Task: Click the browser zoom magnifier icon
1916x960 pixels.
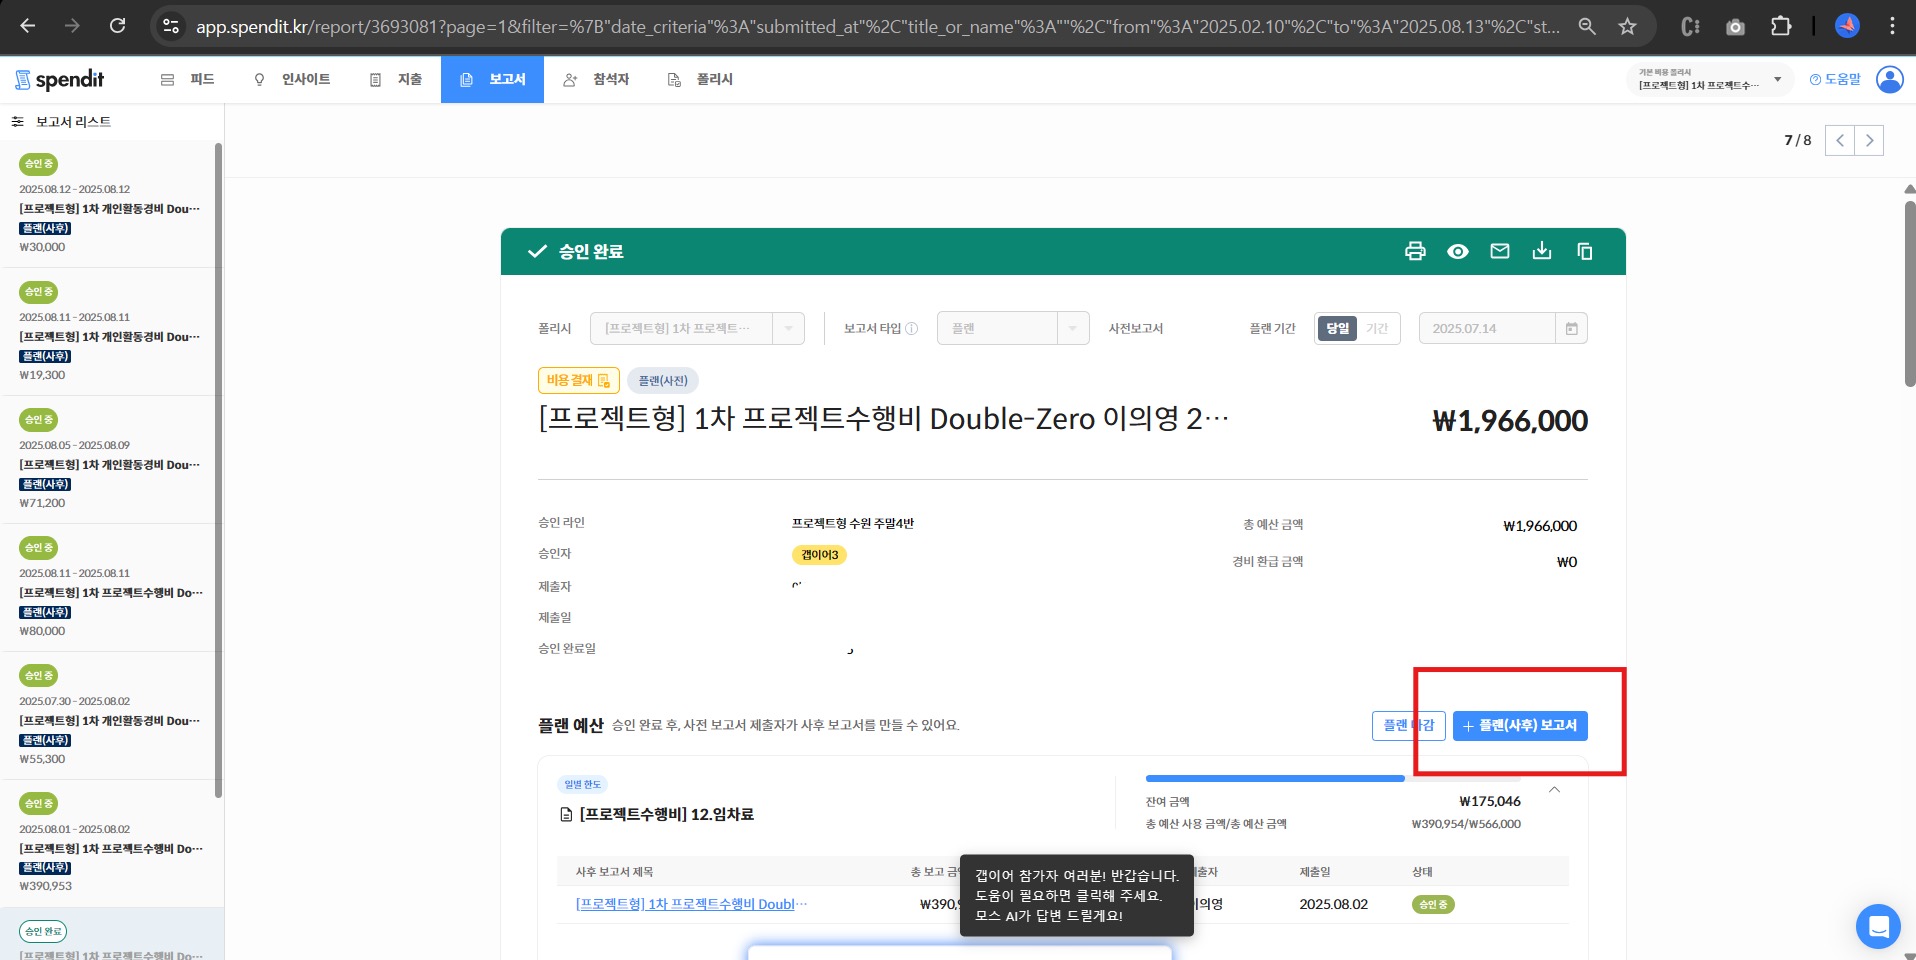Action: 1587,26
